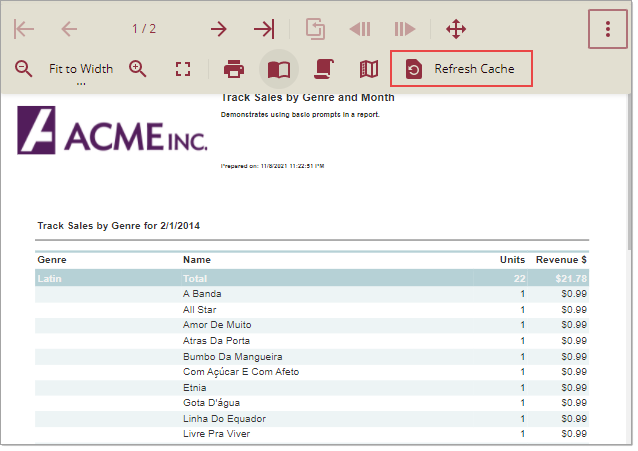638x451 pixels.
Task: Click the Amor De Muito track name
Action: click(217, 325)
